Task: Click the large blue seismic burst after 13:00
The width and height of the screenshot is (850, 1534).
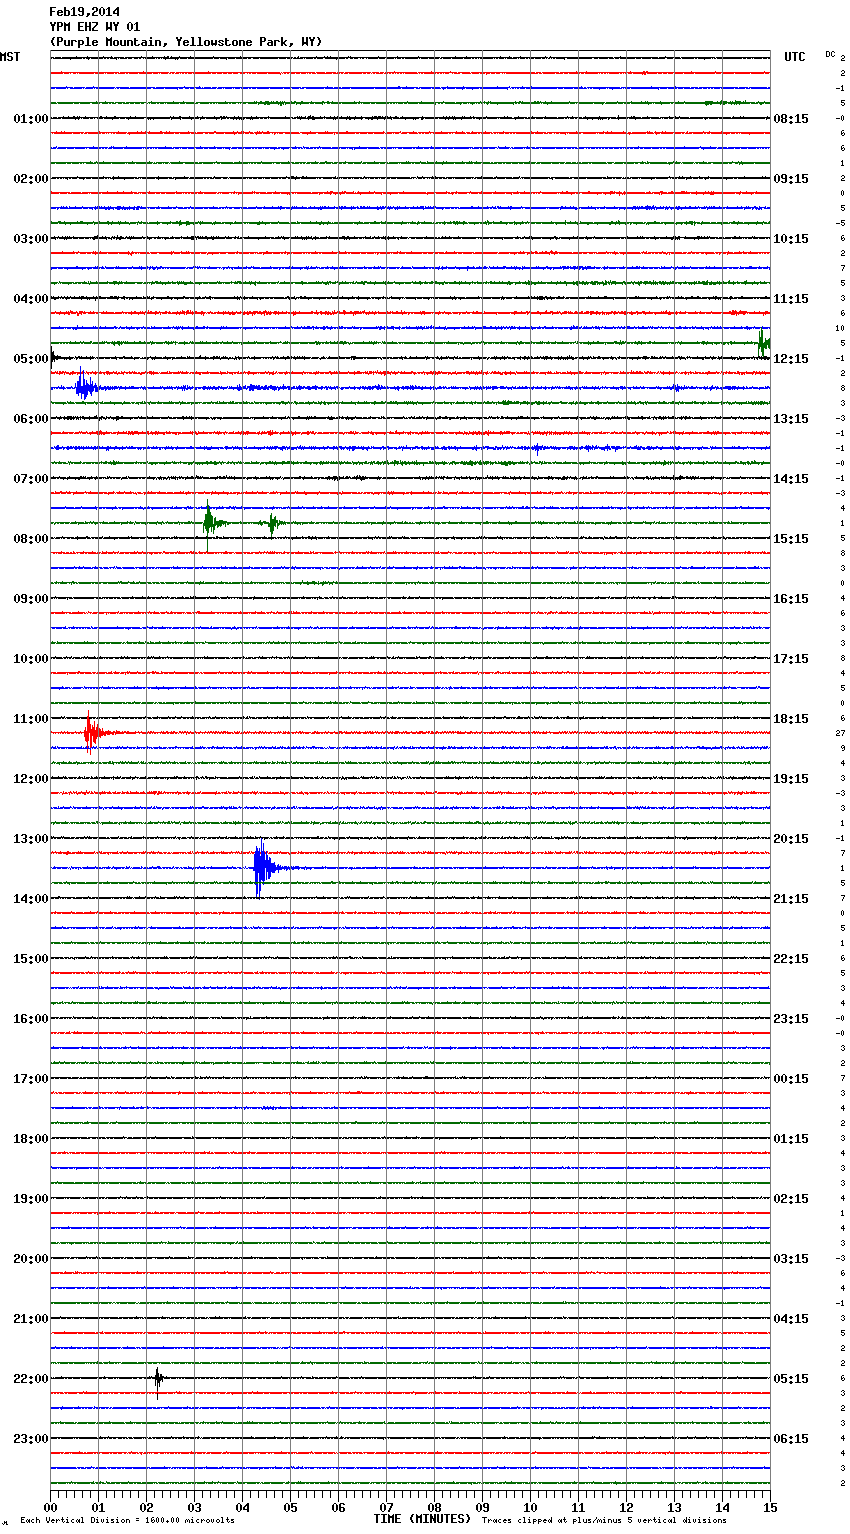Action: [x=260, y=868]
